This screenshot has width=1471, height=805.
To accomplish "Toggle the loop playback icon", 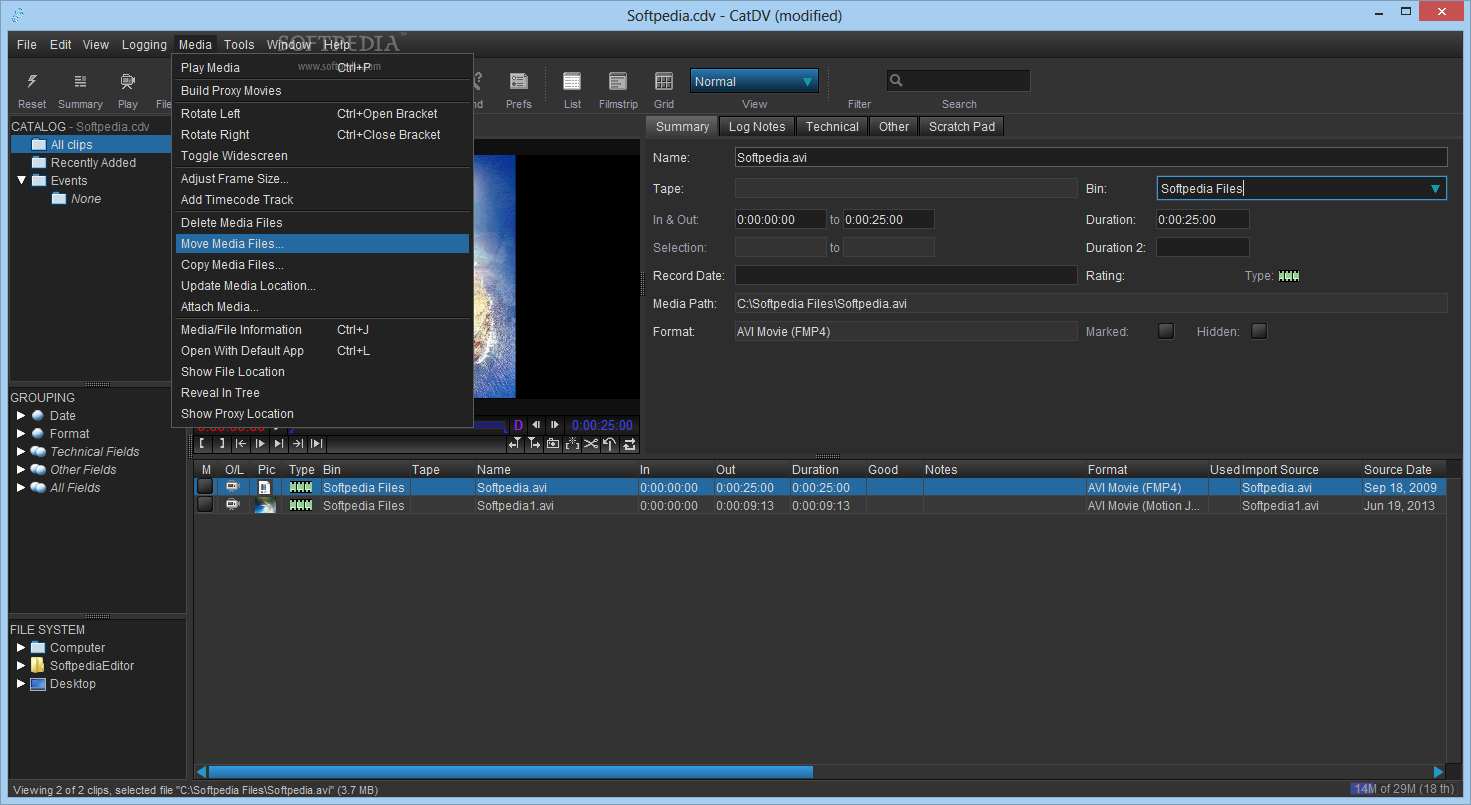I will coord(628,443).
